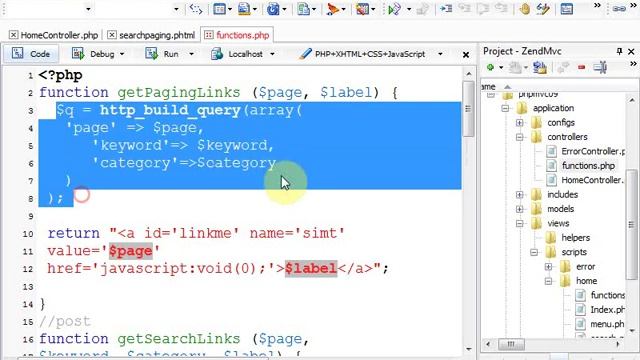Click the blue globe-refresh toolbar icon
The width and height of the screenshot is (640, 360).
[x=273, y=9]
